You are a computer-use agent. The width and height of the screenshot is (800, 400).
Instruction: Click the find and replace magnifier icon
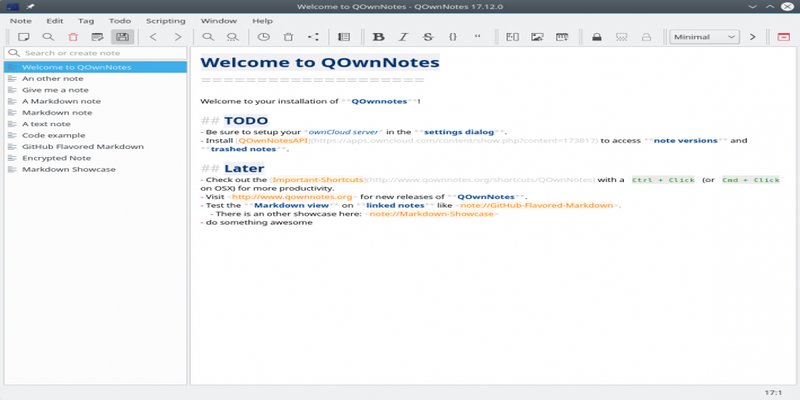[233, 37]
